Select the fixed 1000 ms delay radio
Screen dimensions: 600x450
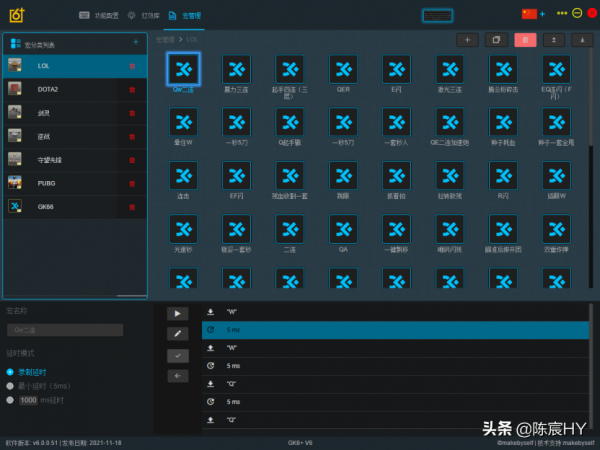click(x=10, y=400)
